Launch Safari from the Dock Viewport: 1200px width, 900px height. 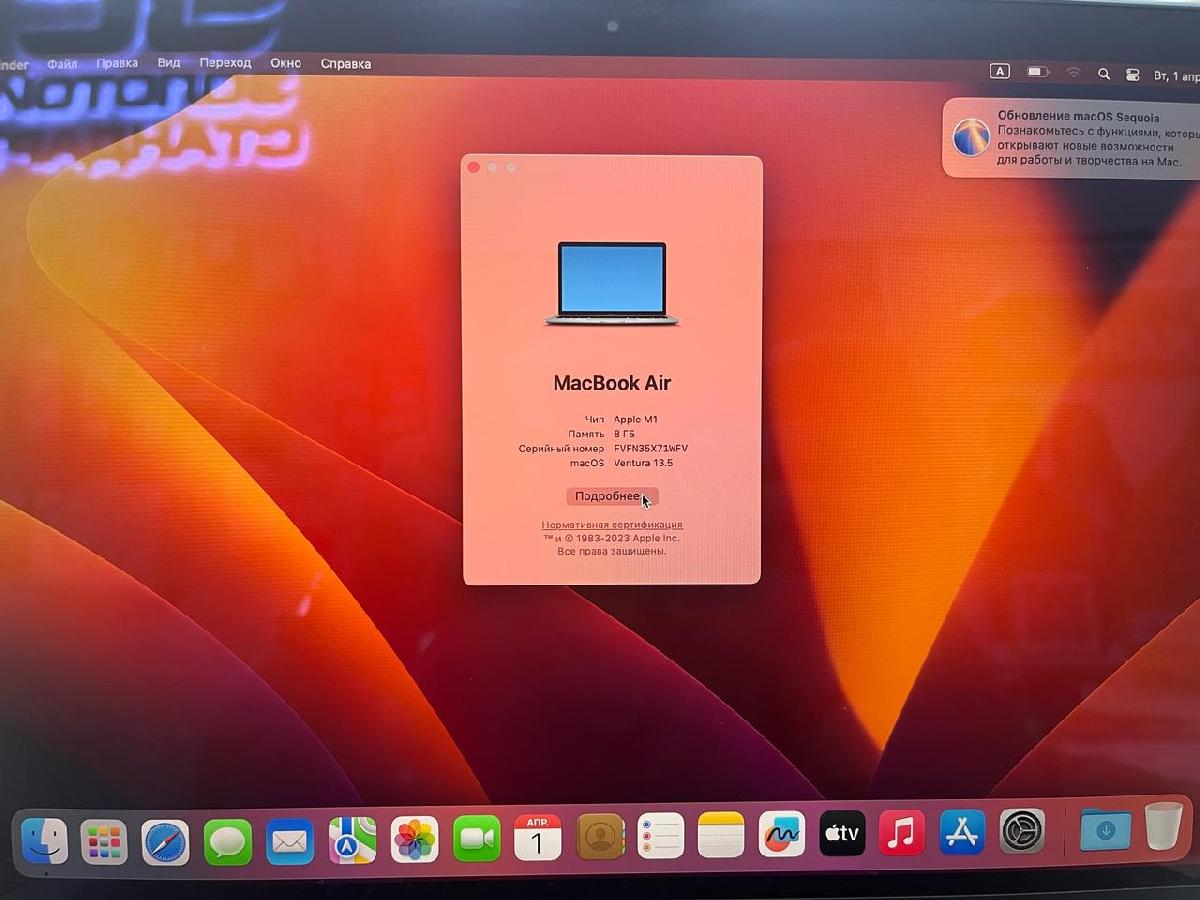165,842
